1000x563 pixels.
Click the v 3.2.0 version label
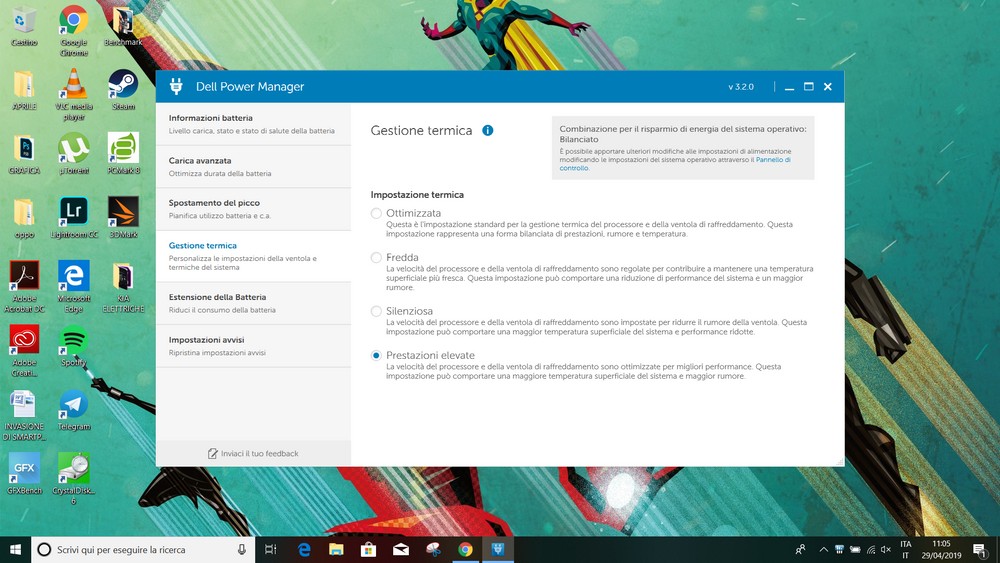(741, 87)
